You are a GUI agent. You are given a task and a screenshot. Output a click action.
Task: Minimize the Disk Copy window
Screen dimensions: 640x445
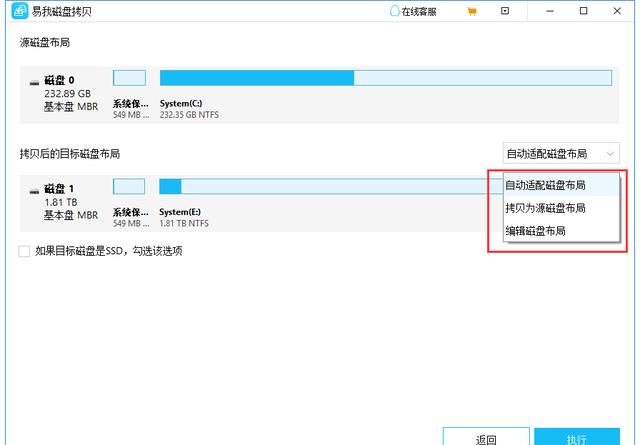pos(547,11)
